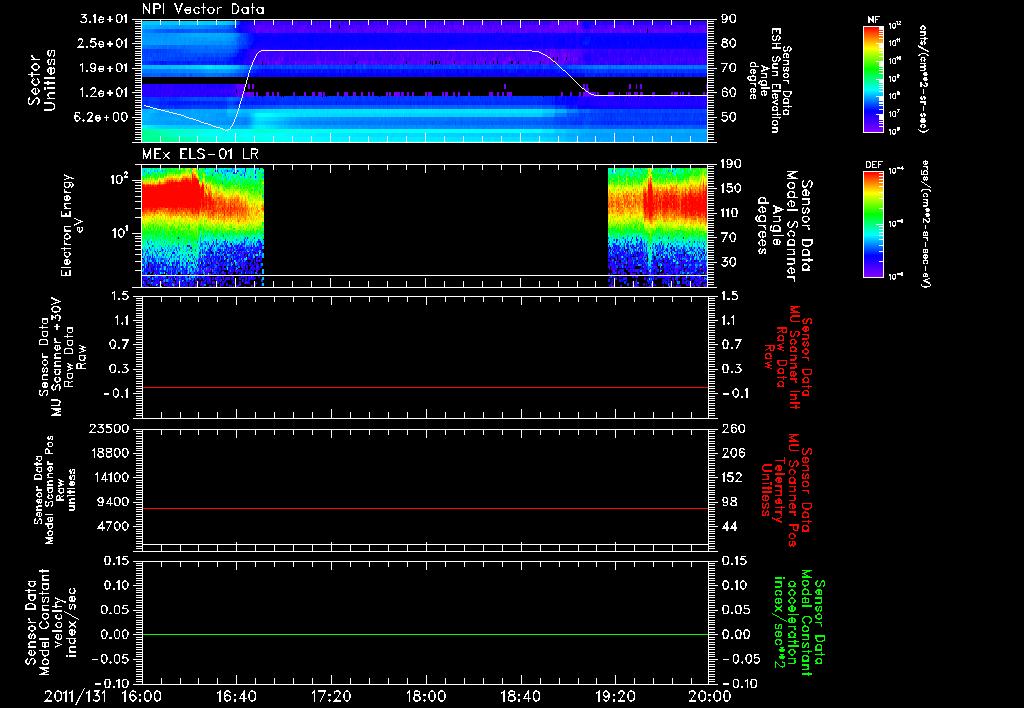Click the "Electron Energy eV" axis label
Viewport: 1024px width, 708px height.
(x=71, y=225)
